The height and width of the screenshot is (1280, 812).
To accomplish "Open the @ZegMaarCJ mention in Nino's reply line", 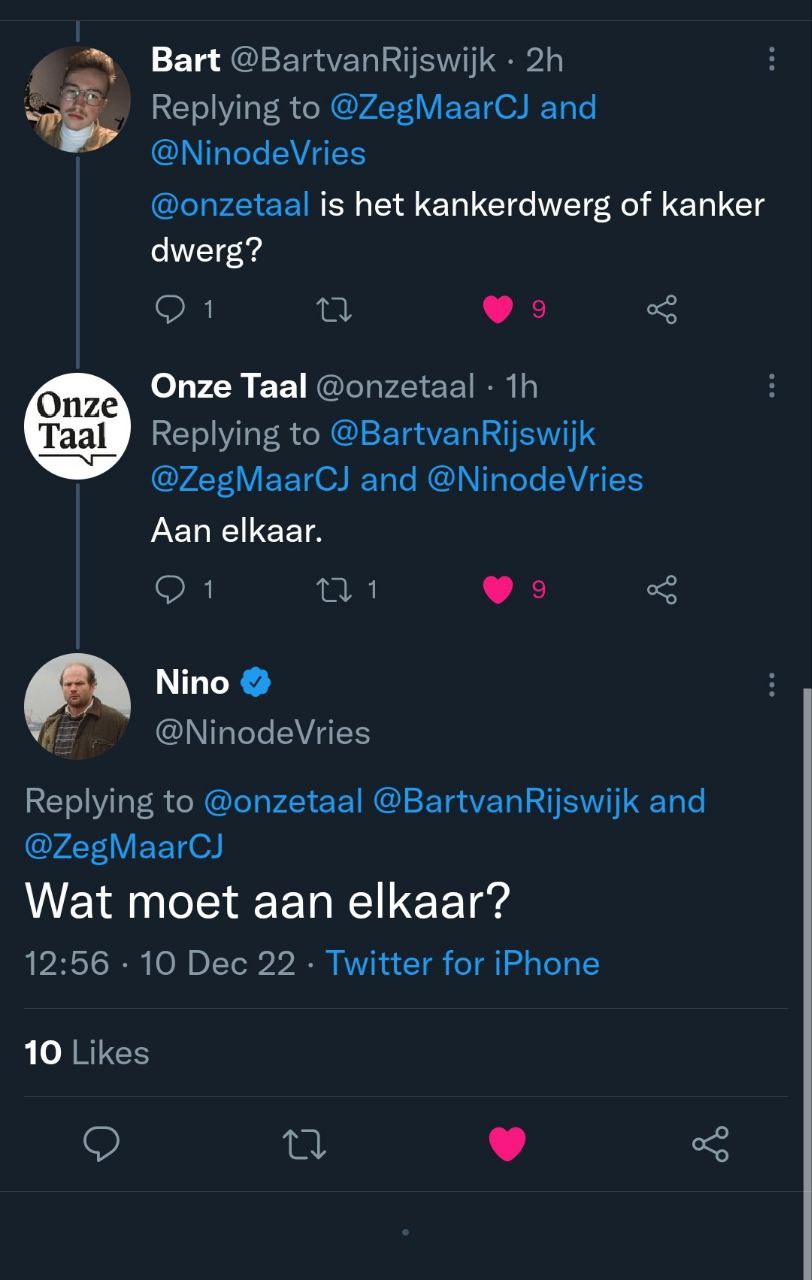I will [124, 847].
